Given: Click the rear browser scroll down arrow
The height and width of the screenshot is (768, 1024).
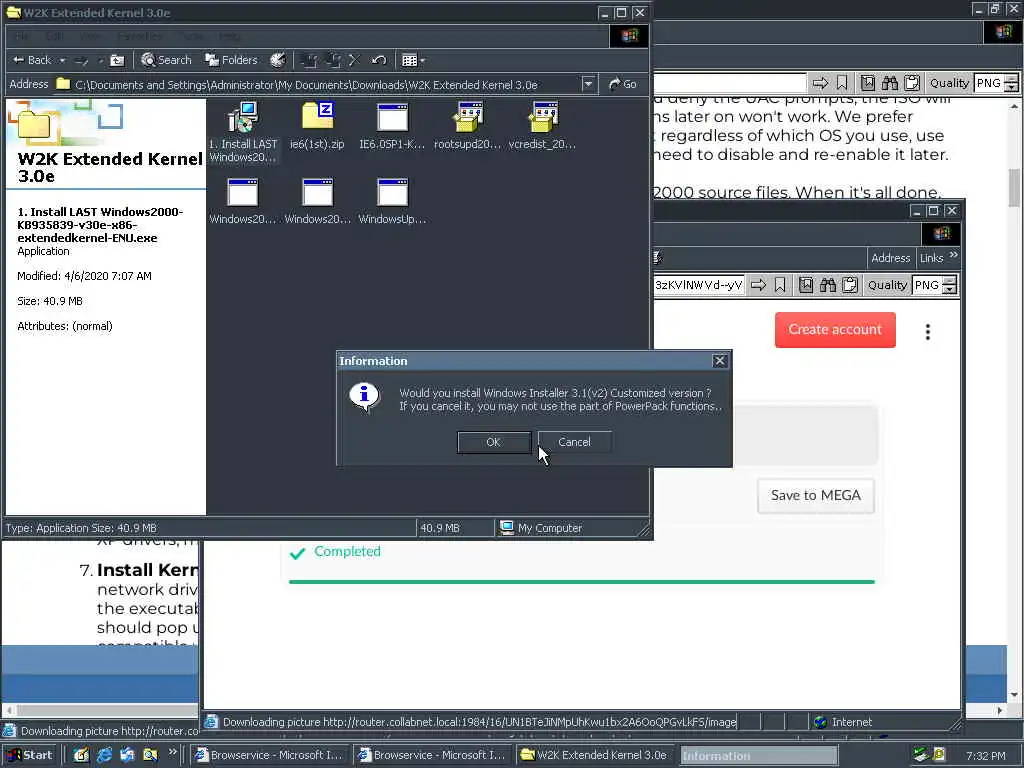Looking at the screenshot, I should point(1014,695).
